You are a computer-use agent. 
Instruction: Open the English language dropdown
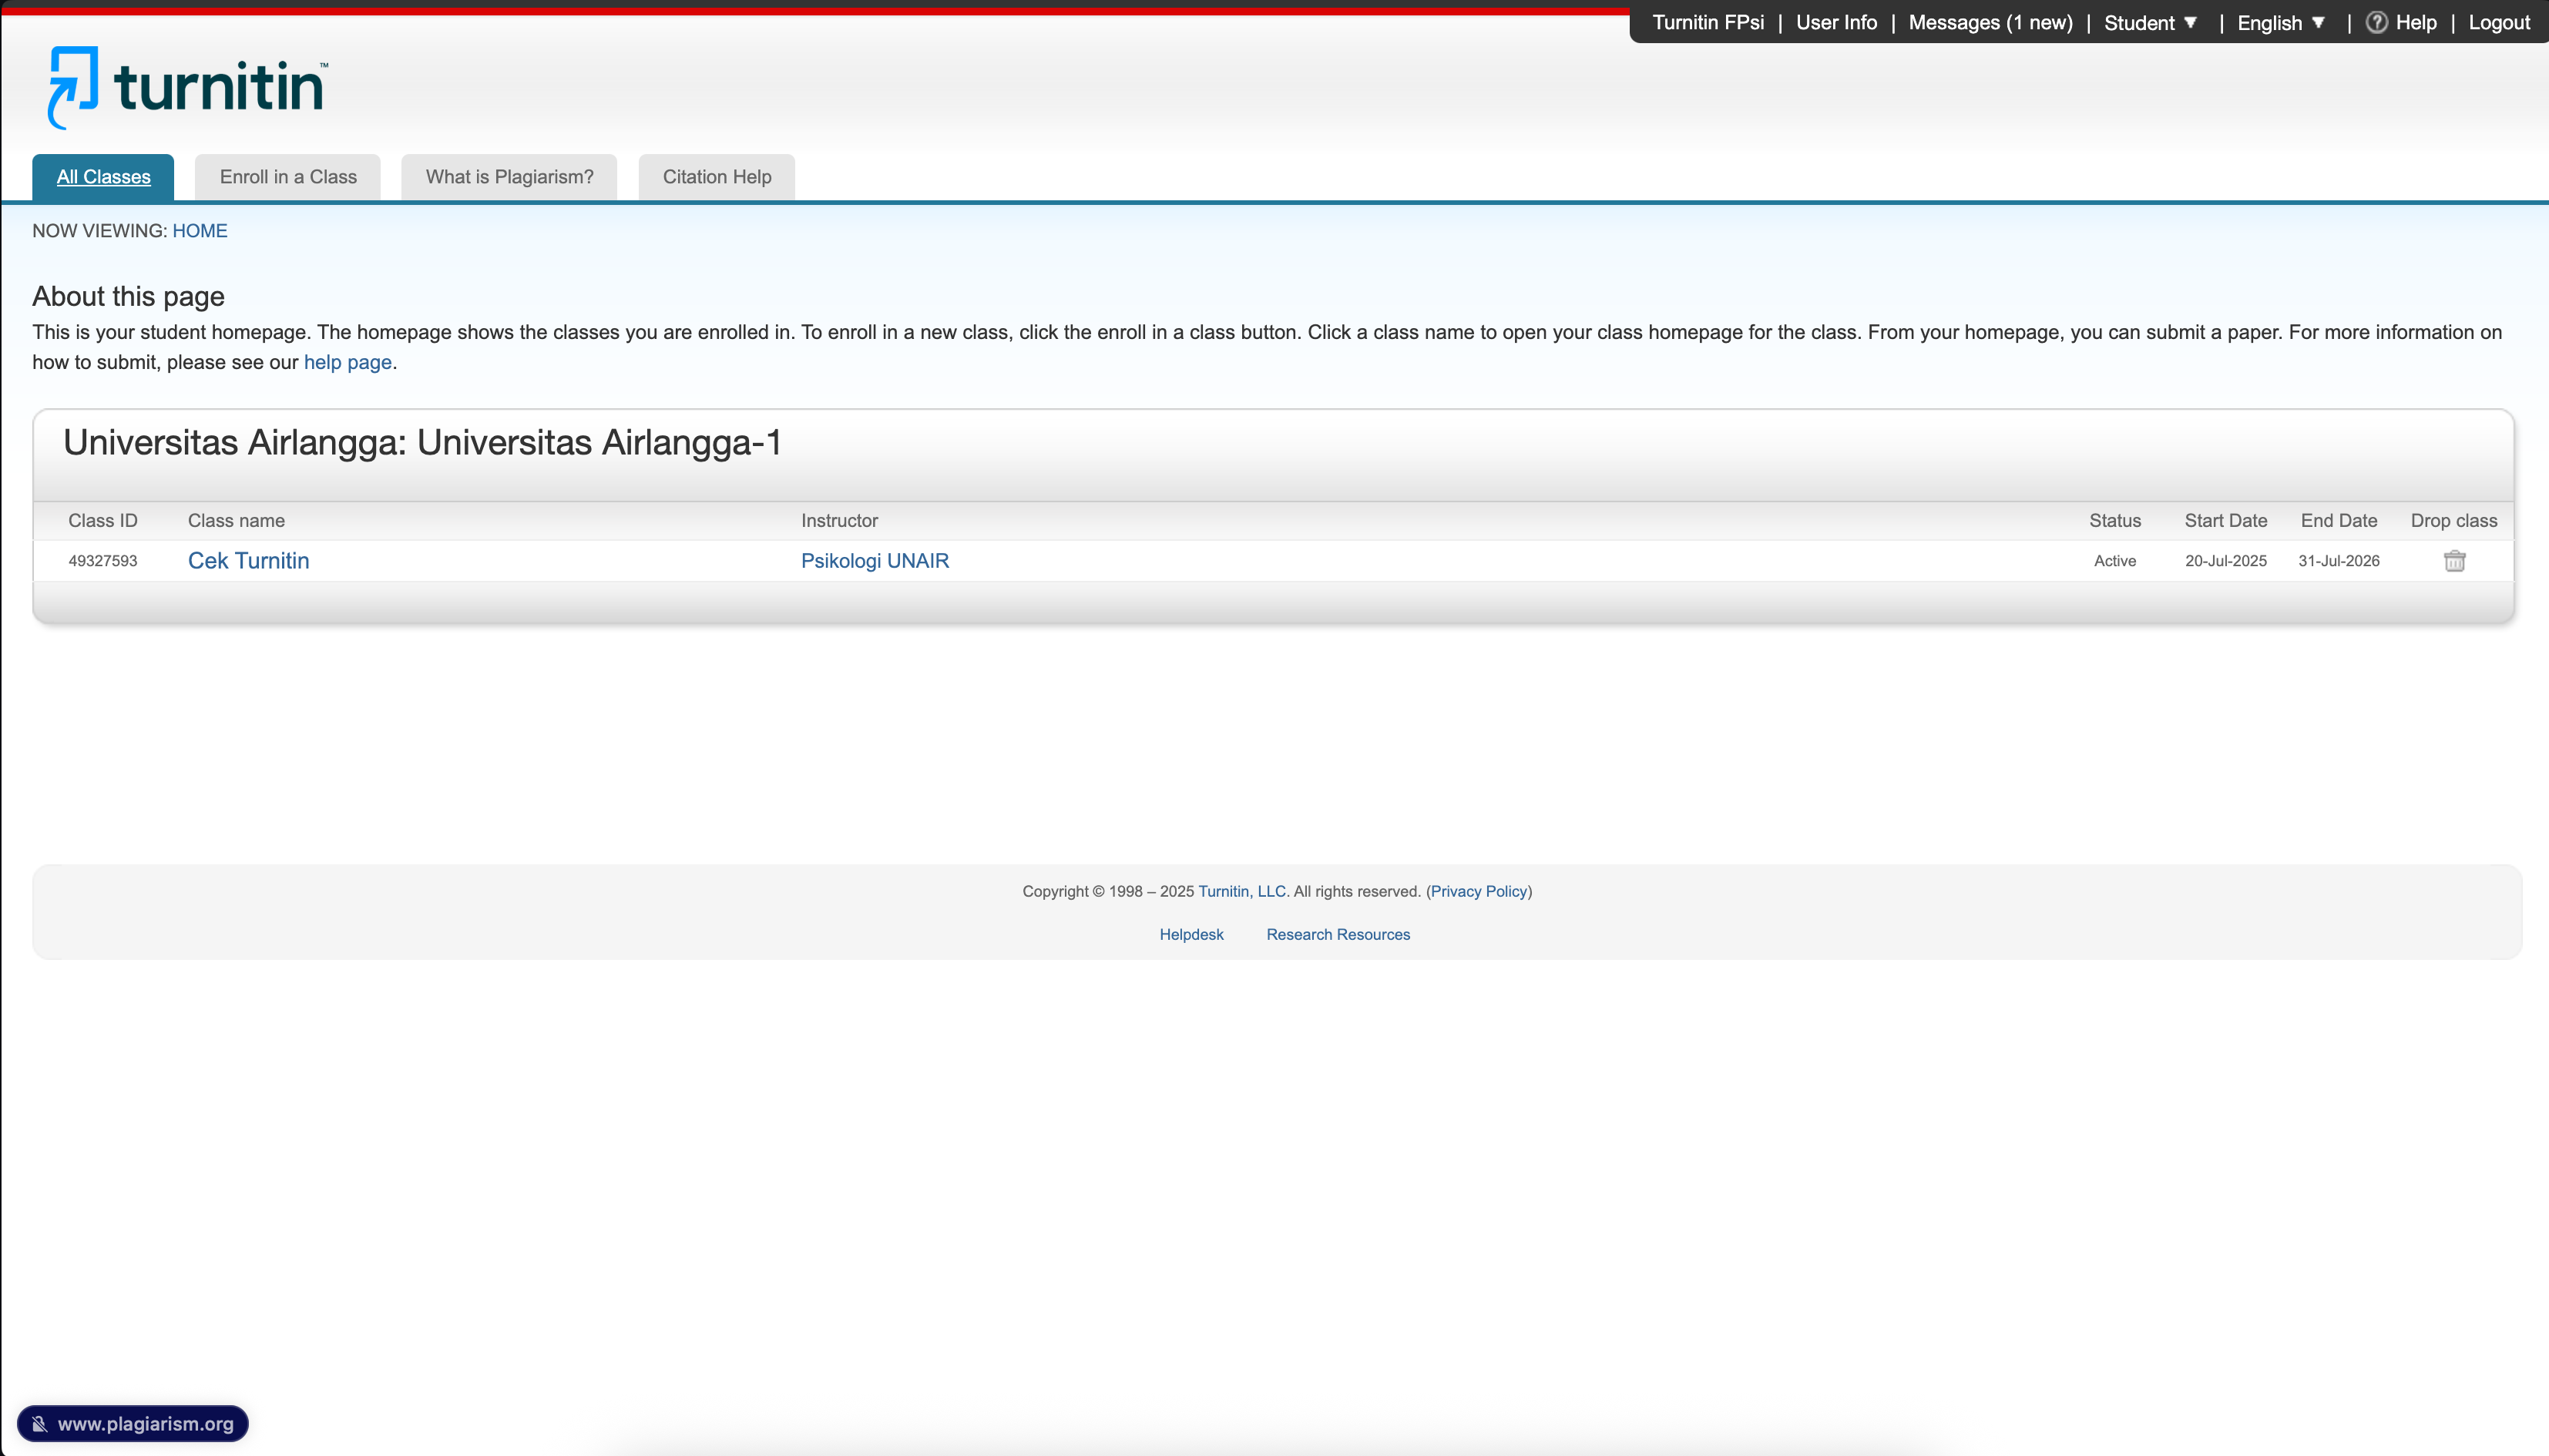tap(2281, 23)
